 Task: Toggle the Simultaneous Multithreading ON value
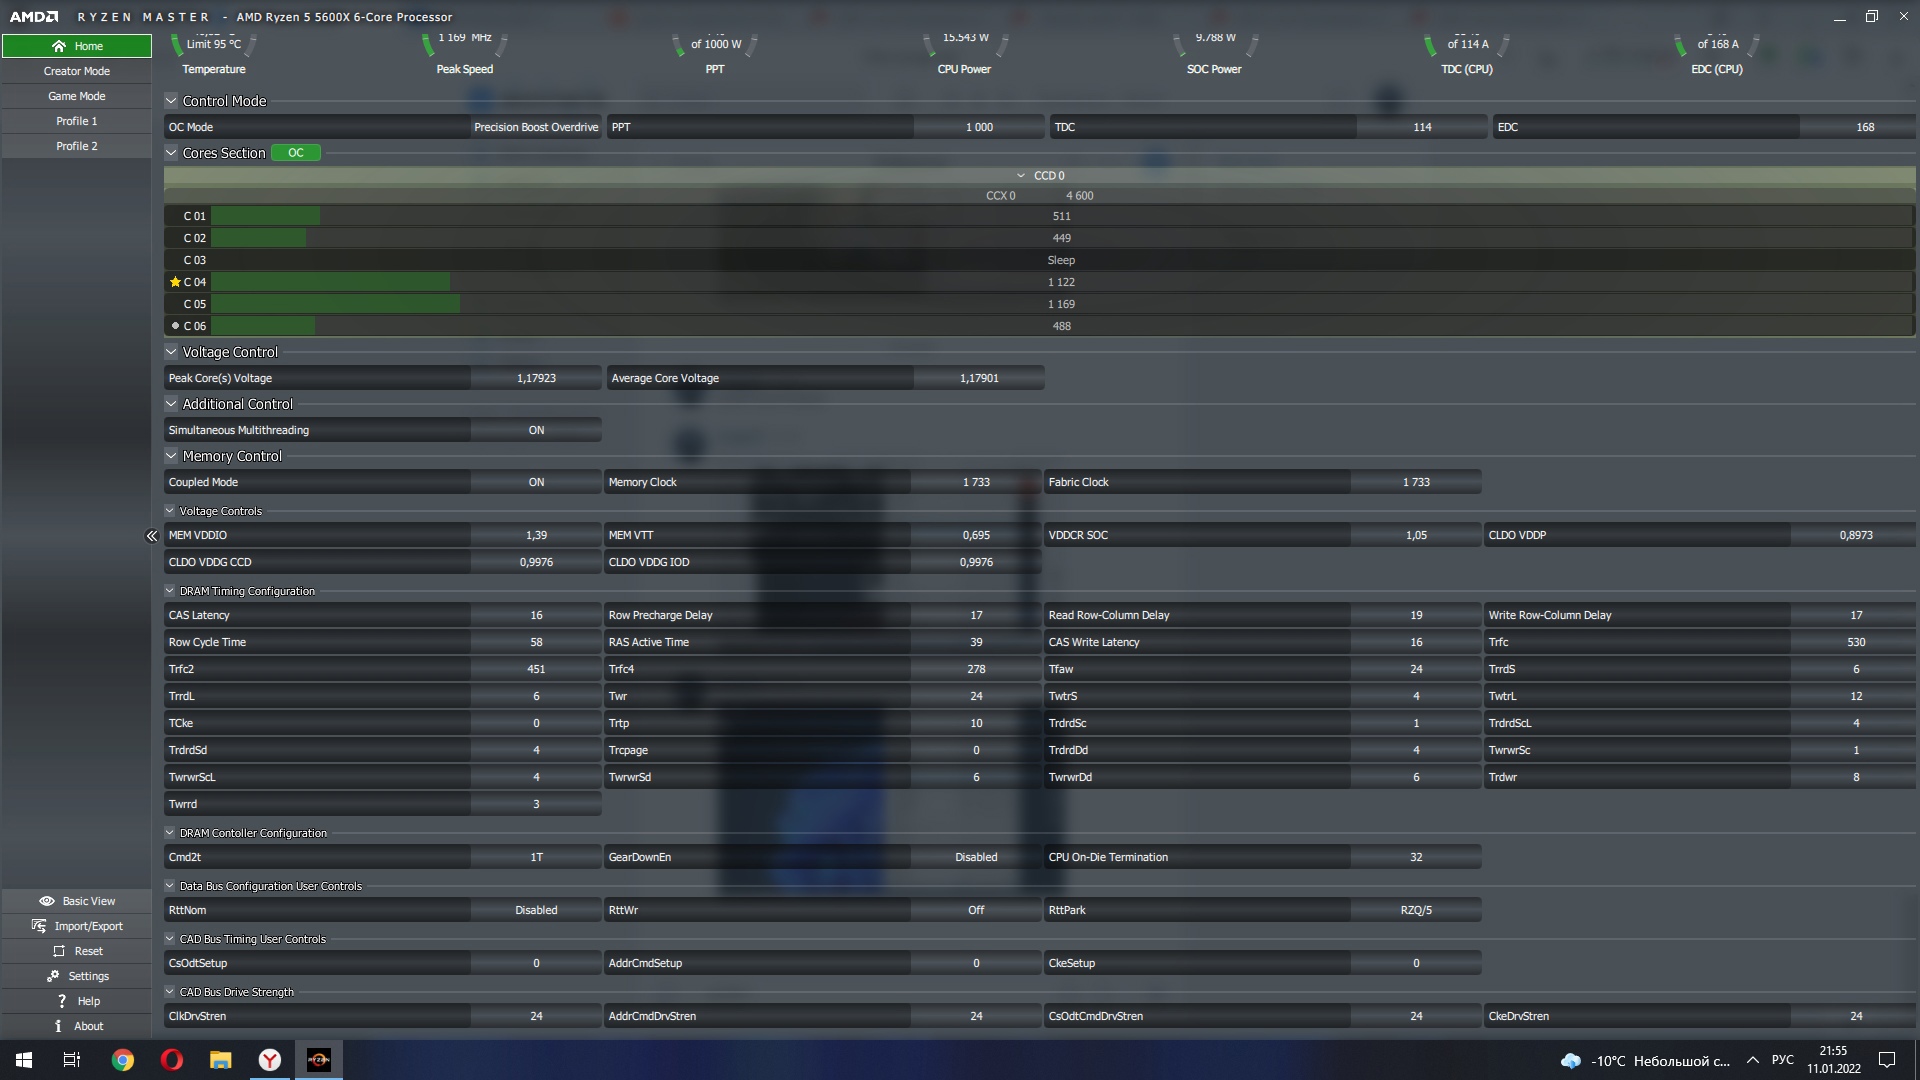536,430
